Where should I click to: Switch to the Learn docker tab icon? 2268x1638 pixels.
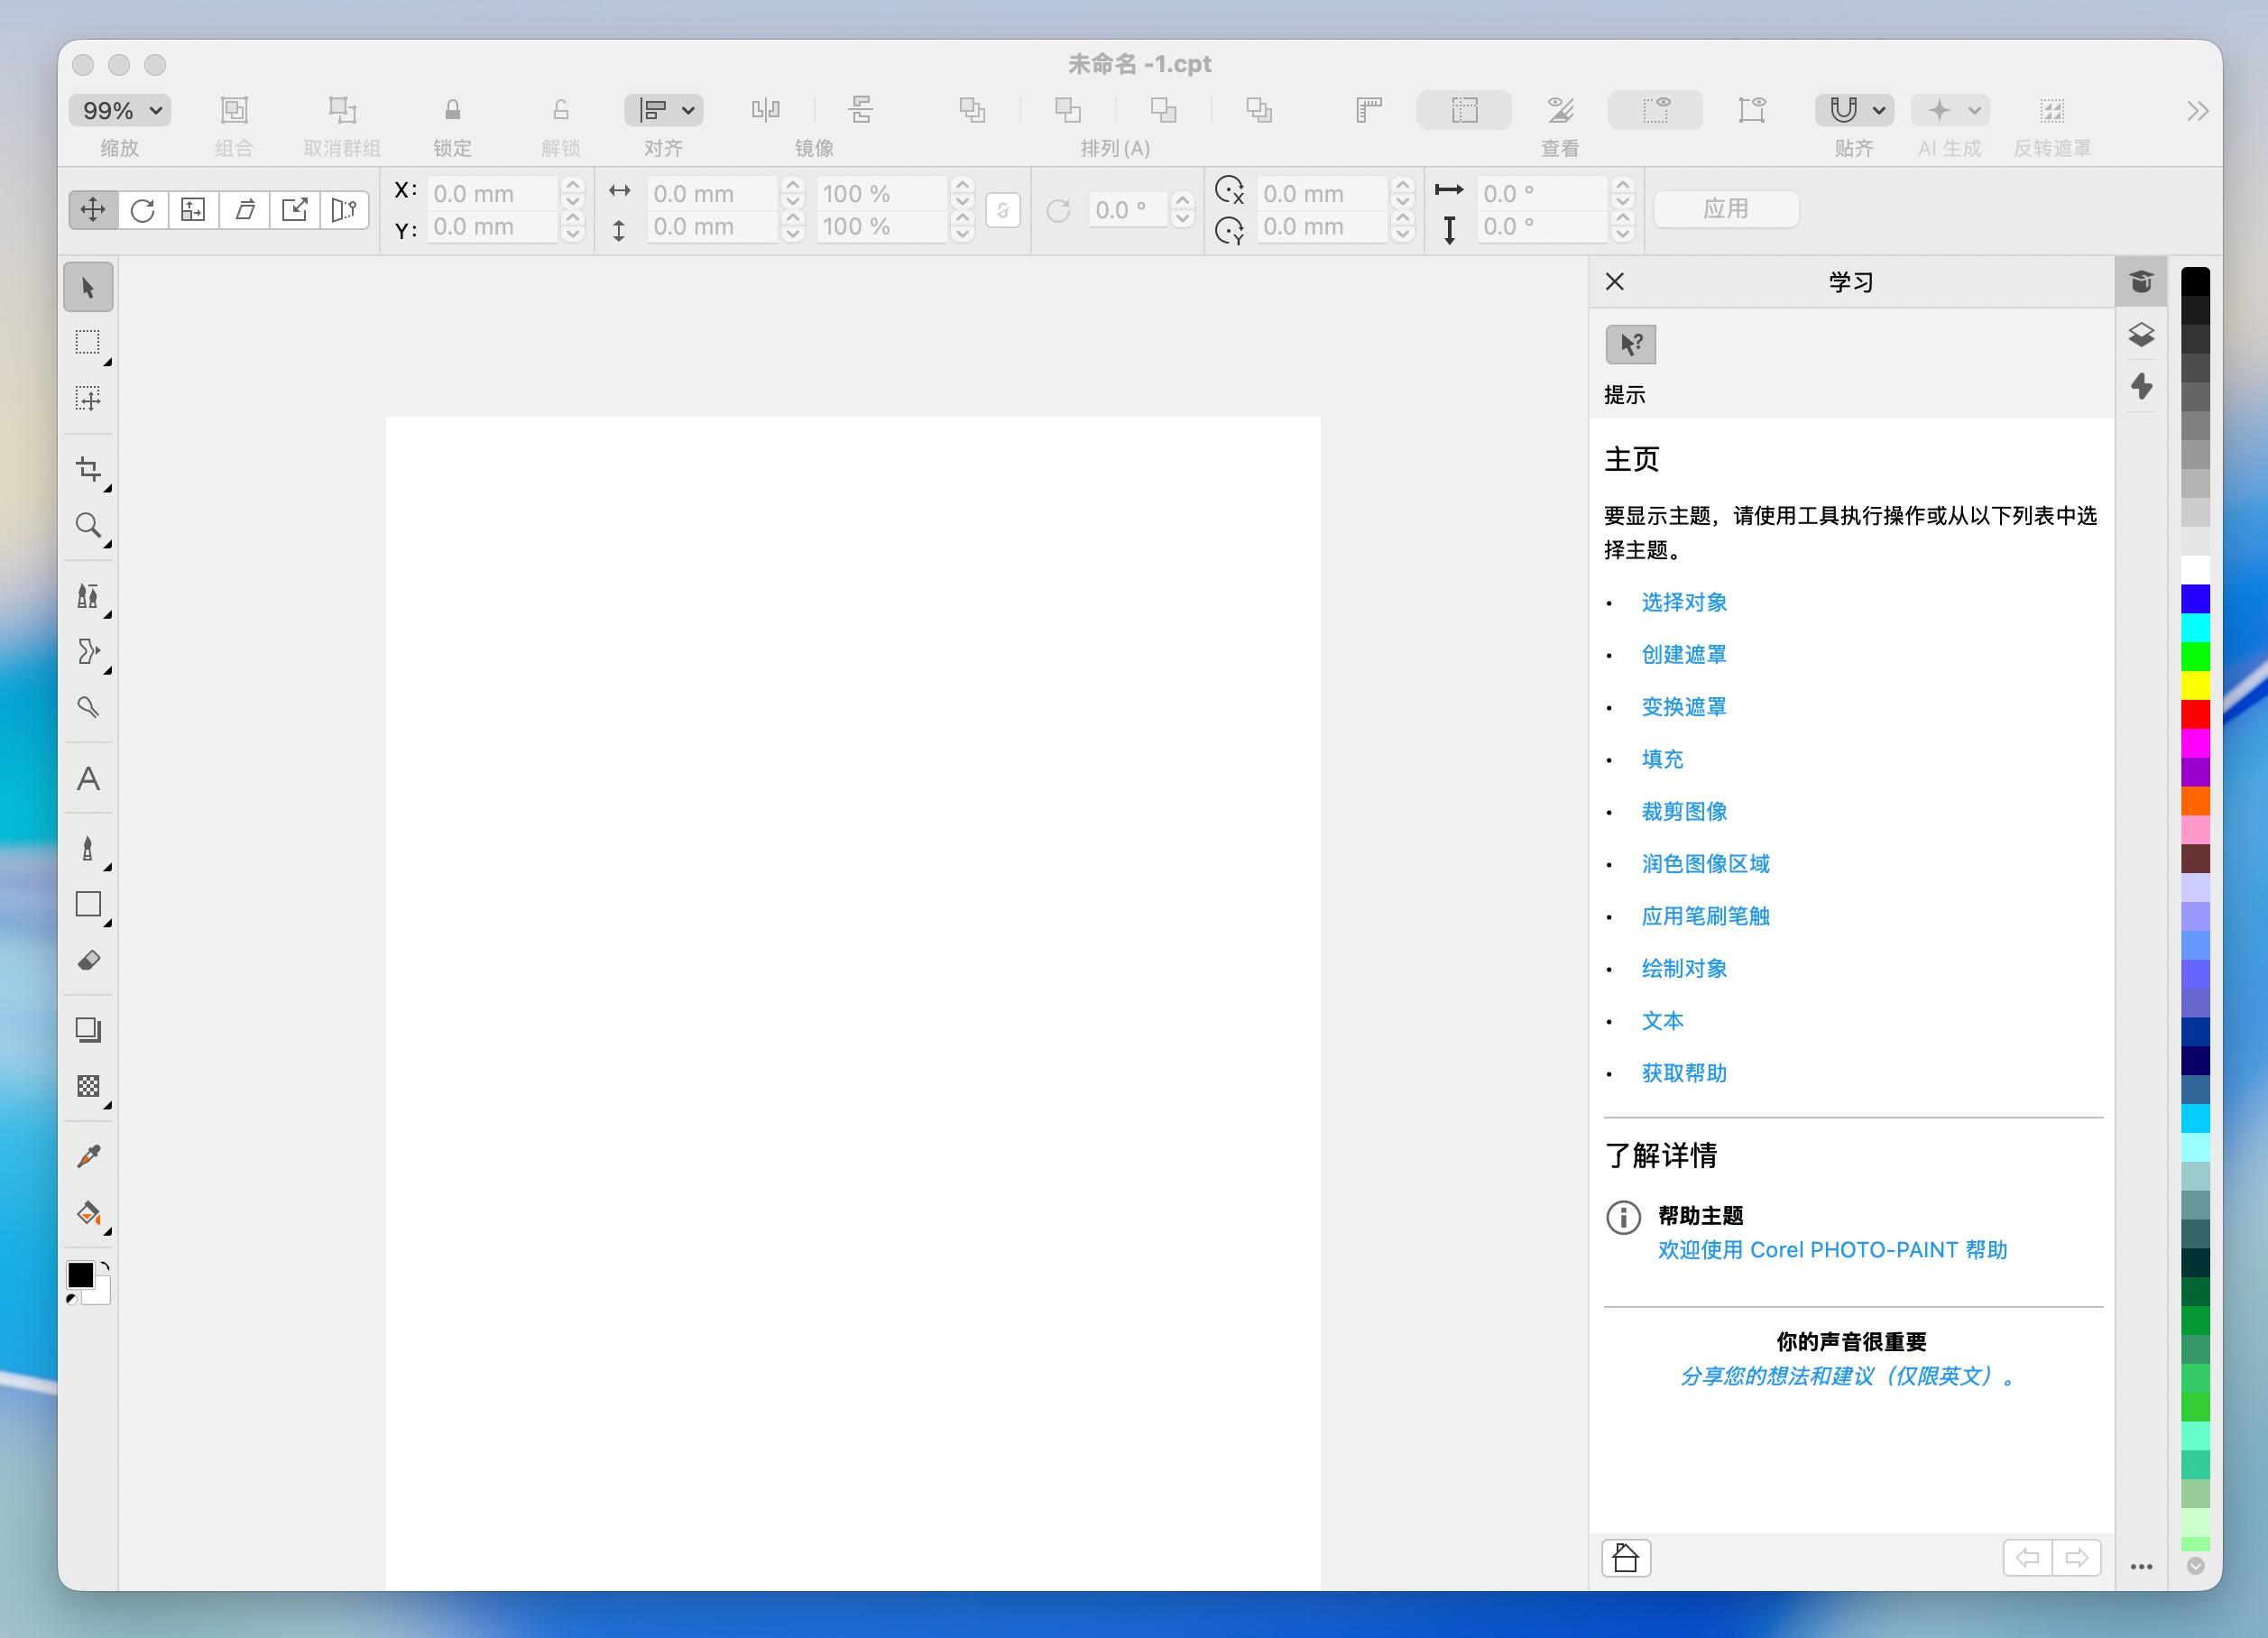pyautogui.click(x=2141, y=282)
